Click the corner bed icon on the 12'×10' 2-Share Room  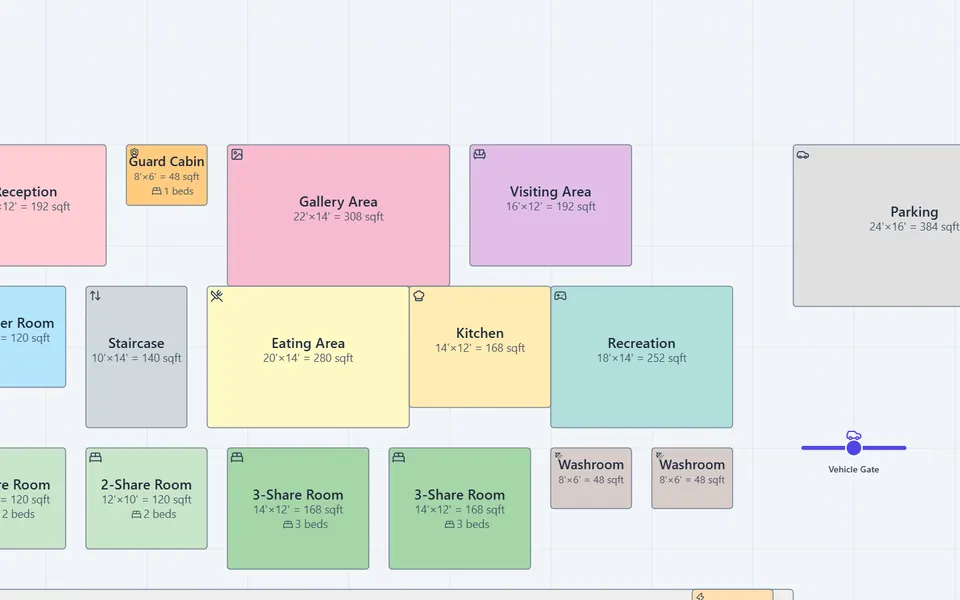tap(96, 457)
